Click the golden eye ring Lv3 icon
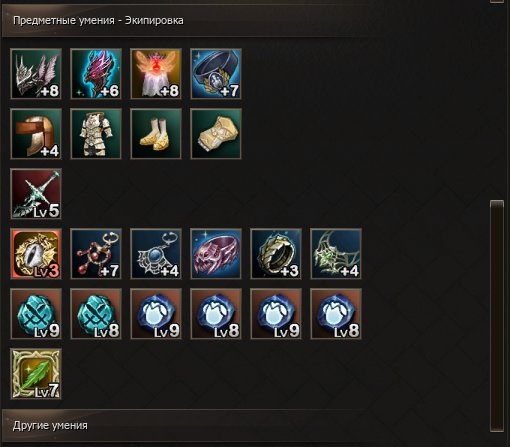The width and height of the screenshot is (510, 447). tap(36, 254)
